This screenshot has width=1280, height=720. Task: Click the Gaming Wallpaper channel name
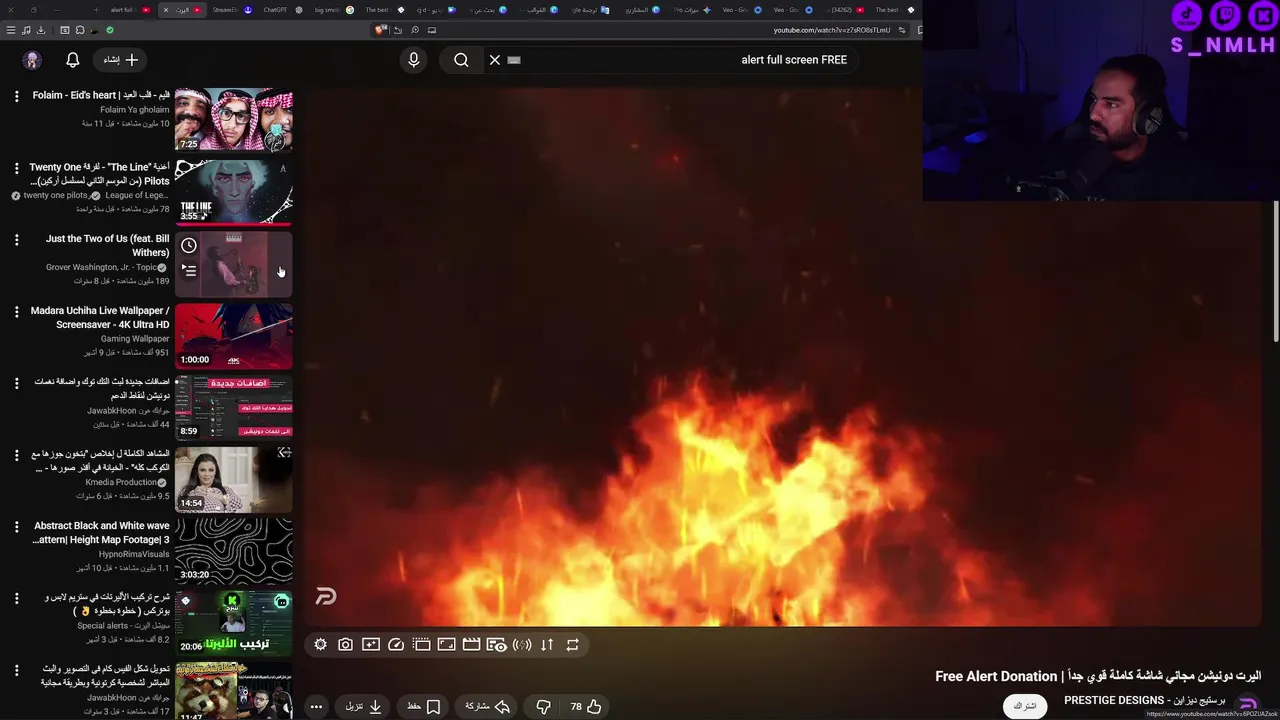pos(135,339)
